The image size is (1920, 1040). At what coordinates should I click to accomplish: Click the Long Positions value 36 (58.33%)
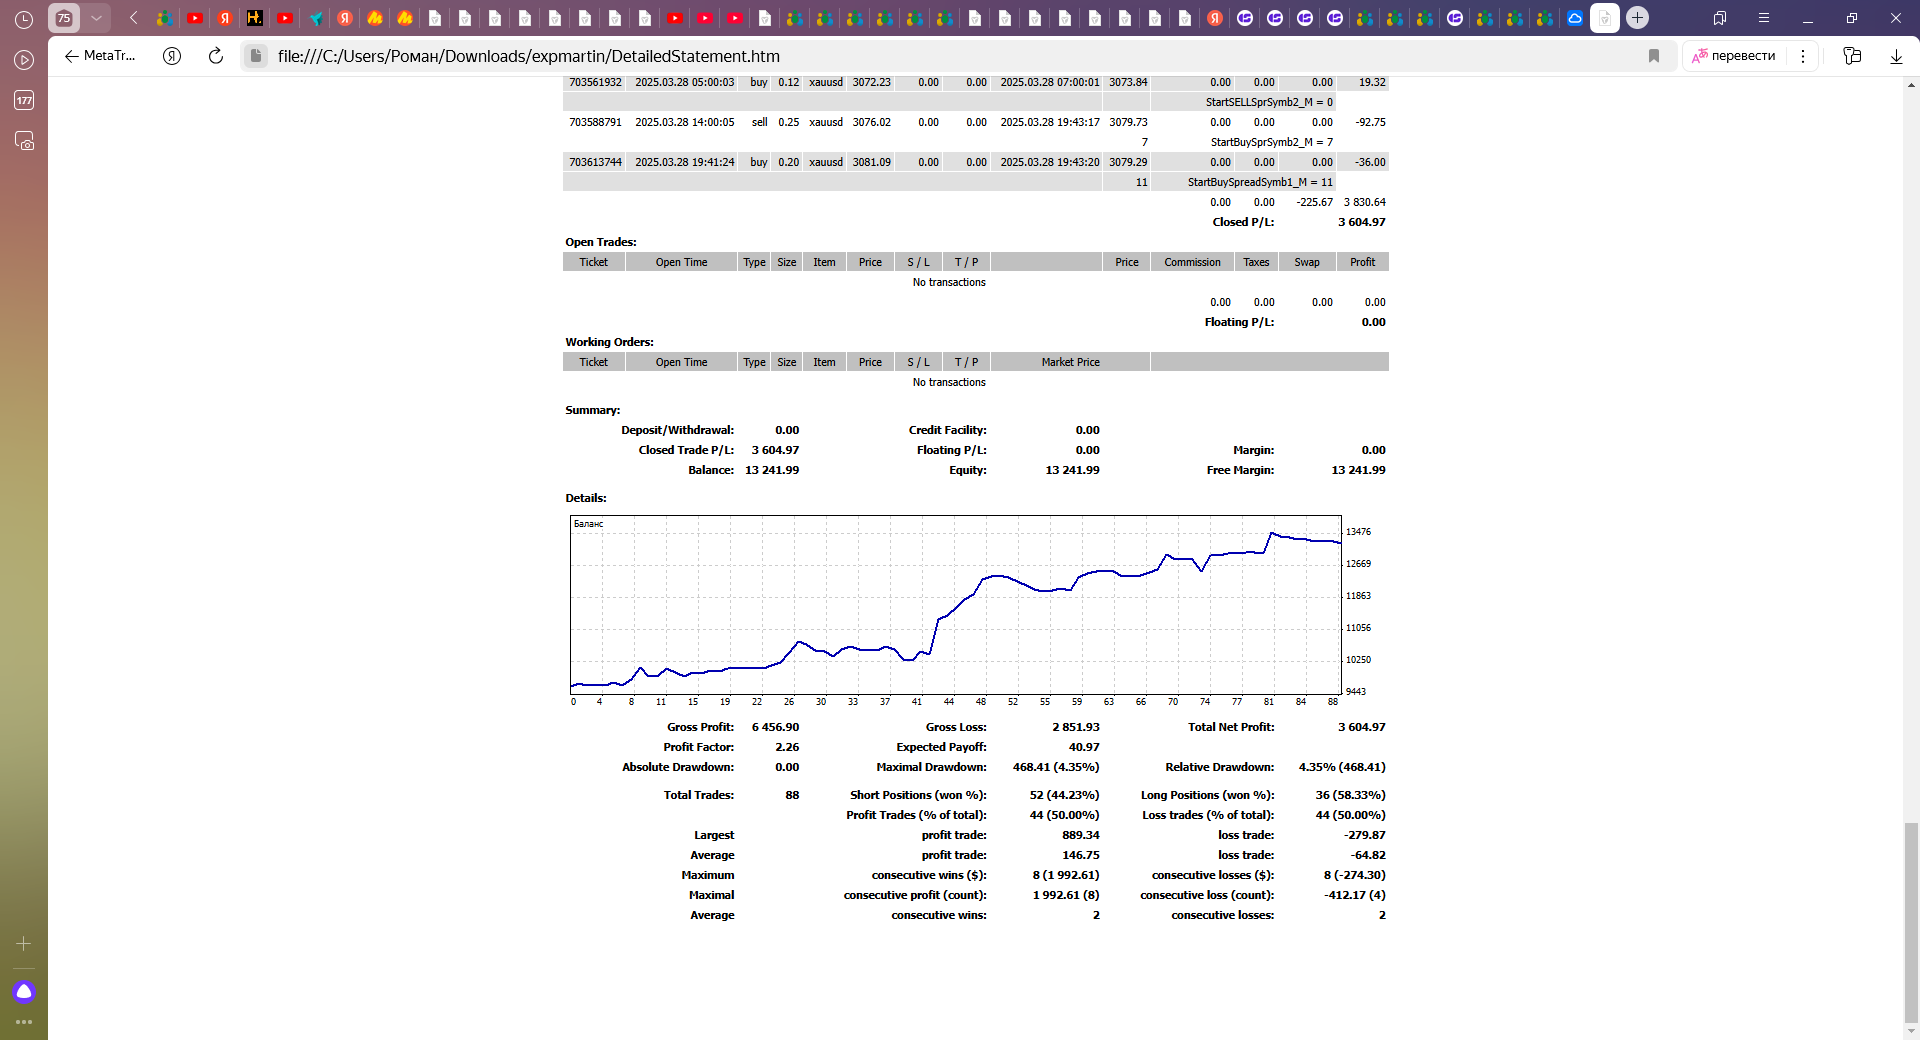coord(1351,795)
